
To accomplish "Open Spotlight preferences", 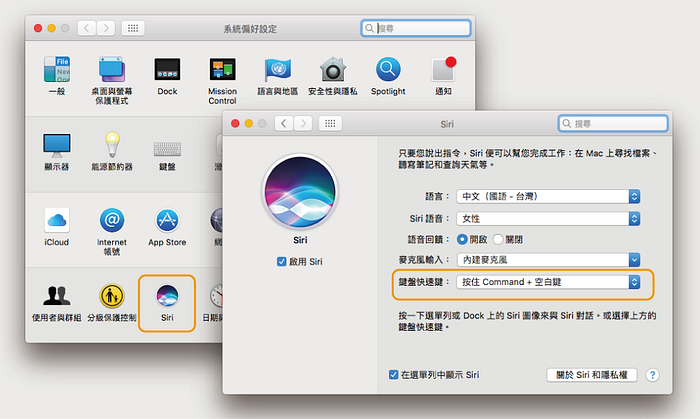I will click(x=388, y=70).
